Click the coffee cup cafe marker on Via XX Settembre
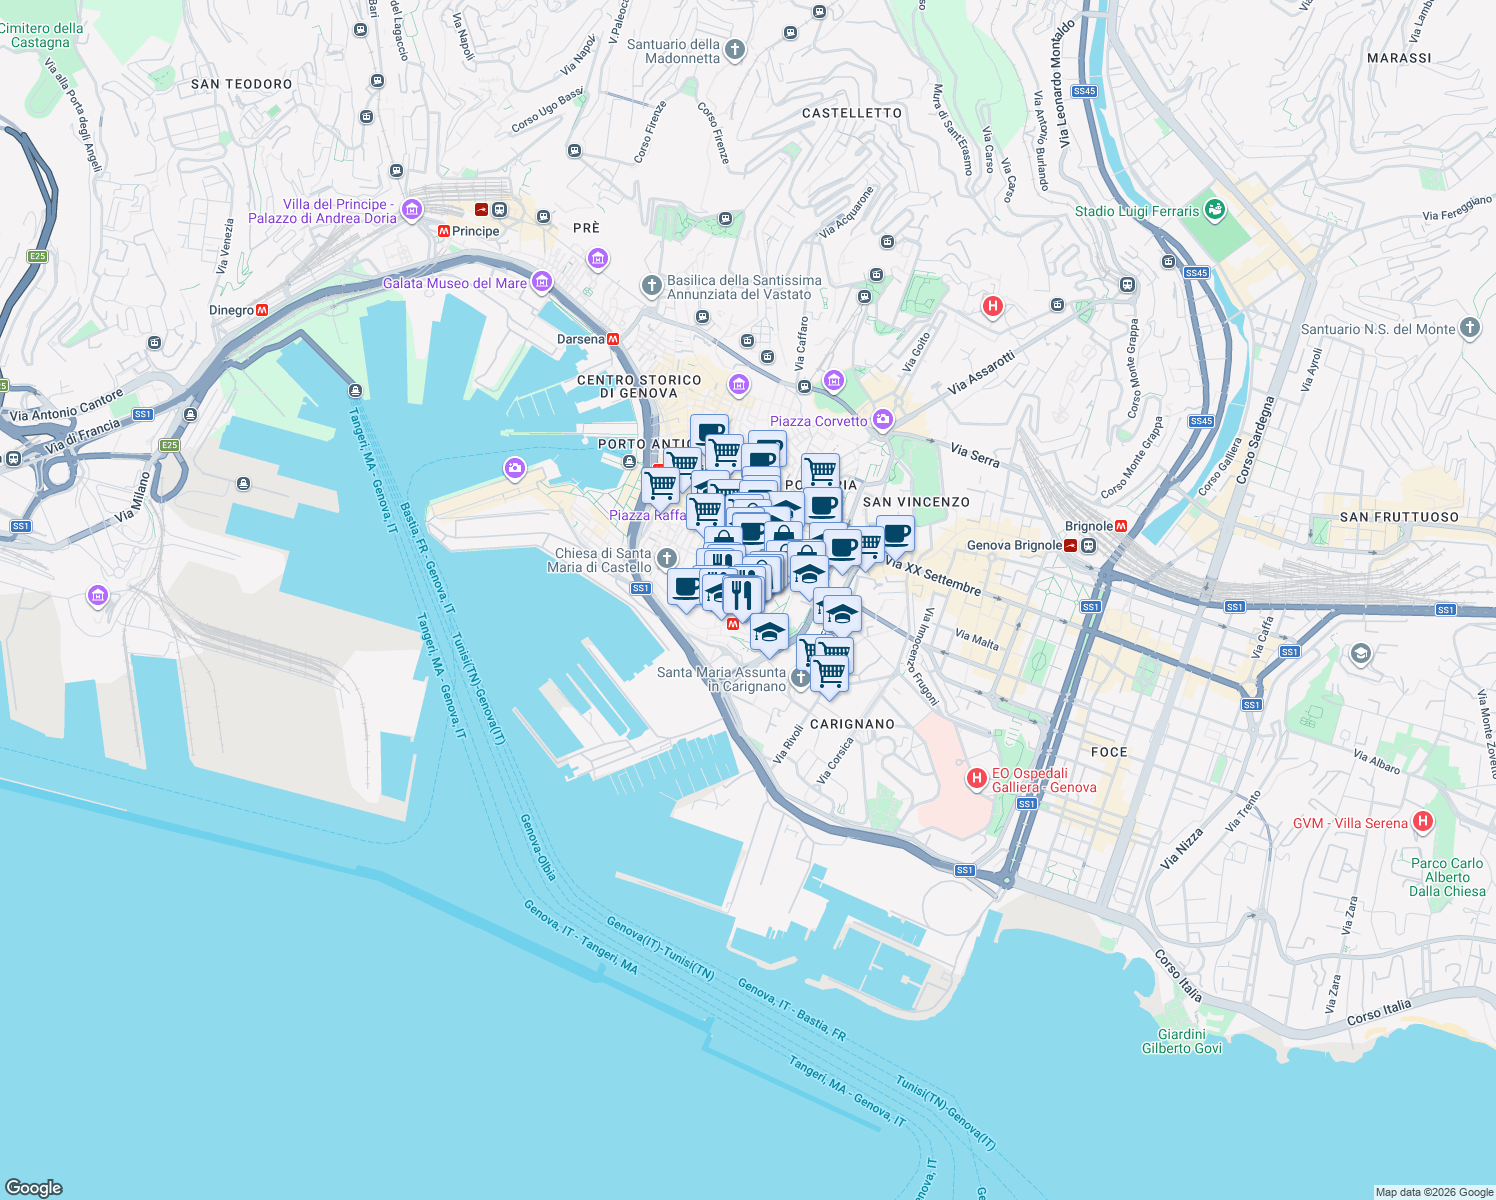The image size is (1496, 1200). point(897,534)
